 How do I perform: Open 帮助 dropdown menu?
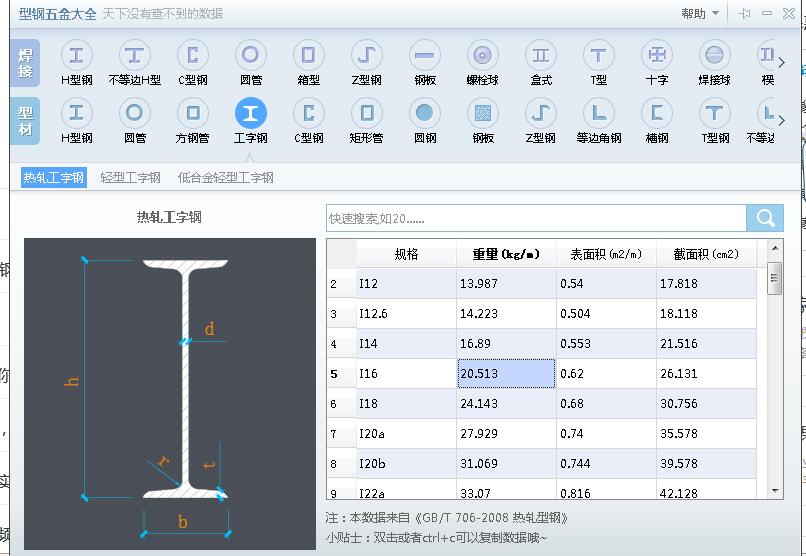700,13
